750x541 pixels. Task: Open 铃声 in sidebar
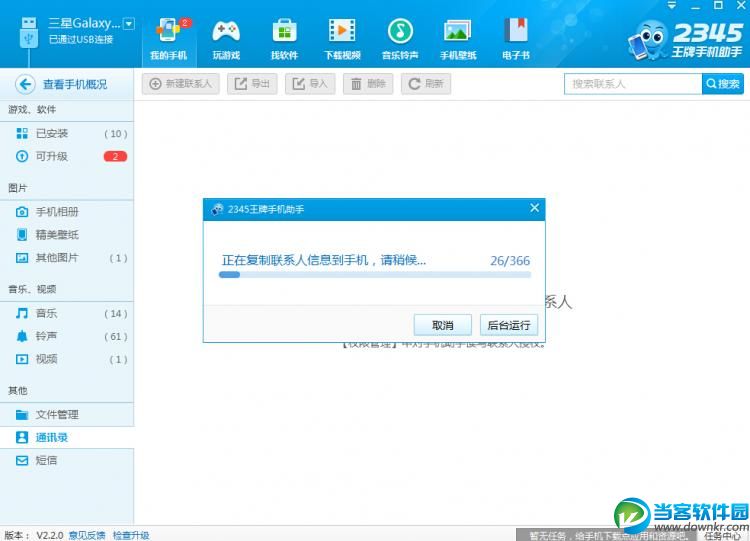point(67,336)
